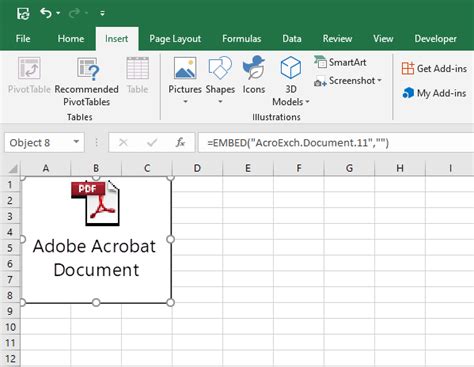Click the Adobe Acrobat Document label
Viewport: 474px width, 367px height.
[x=95, y=258]
